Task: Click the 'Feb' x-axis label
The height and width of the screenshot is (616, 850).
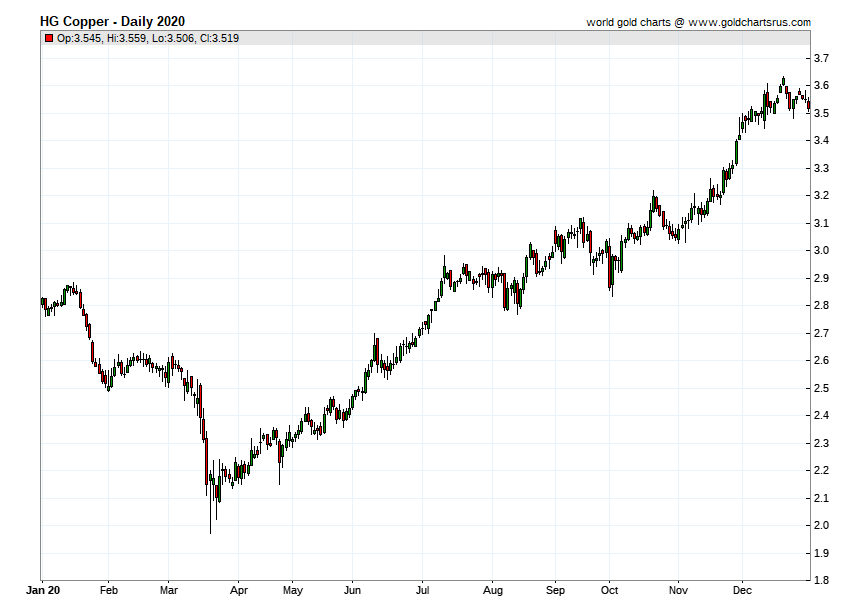Action: coord(108,590)
